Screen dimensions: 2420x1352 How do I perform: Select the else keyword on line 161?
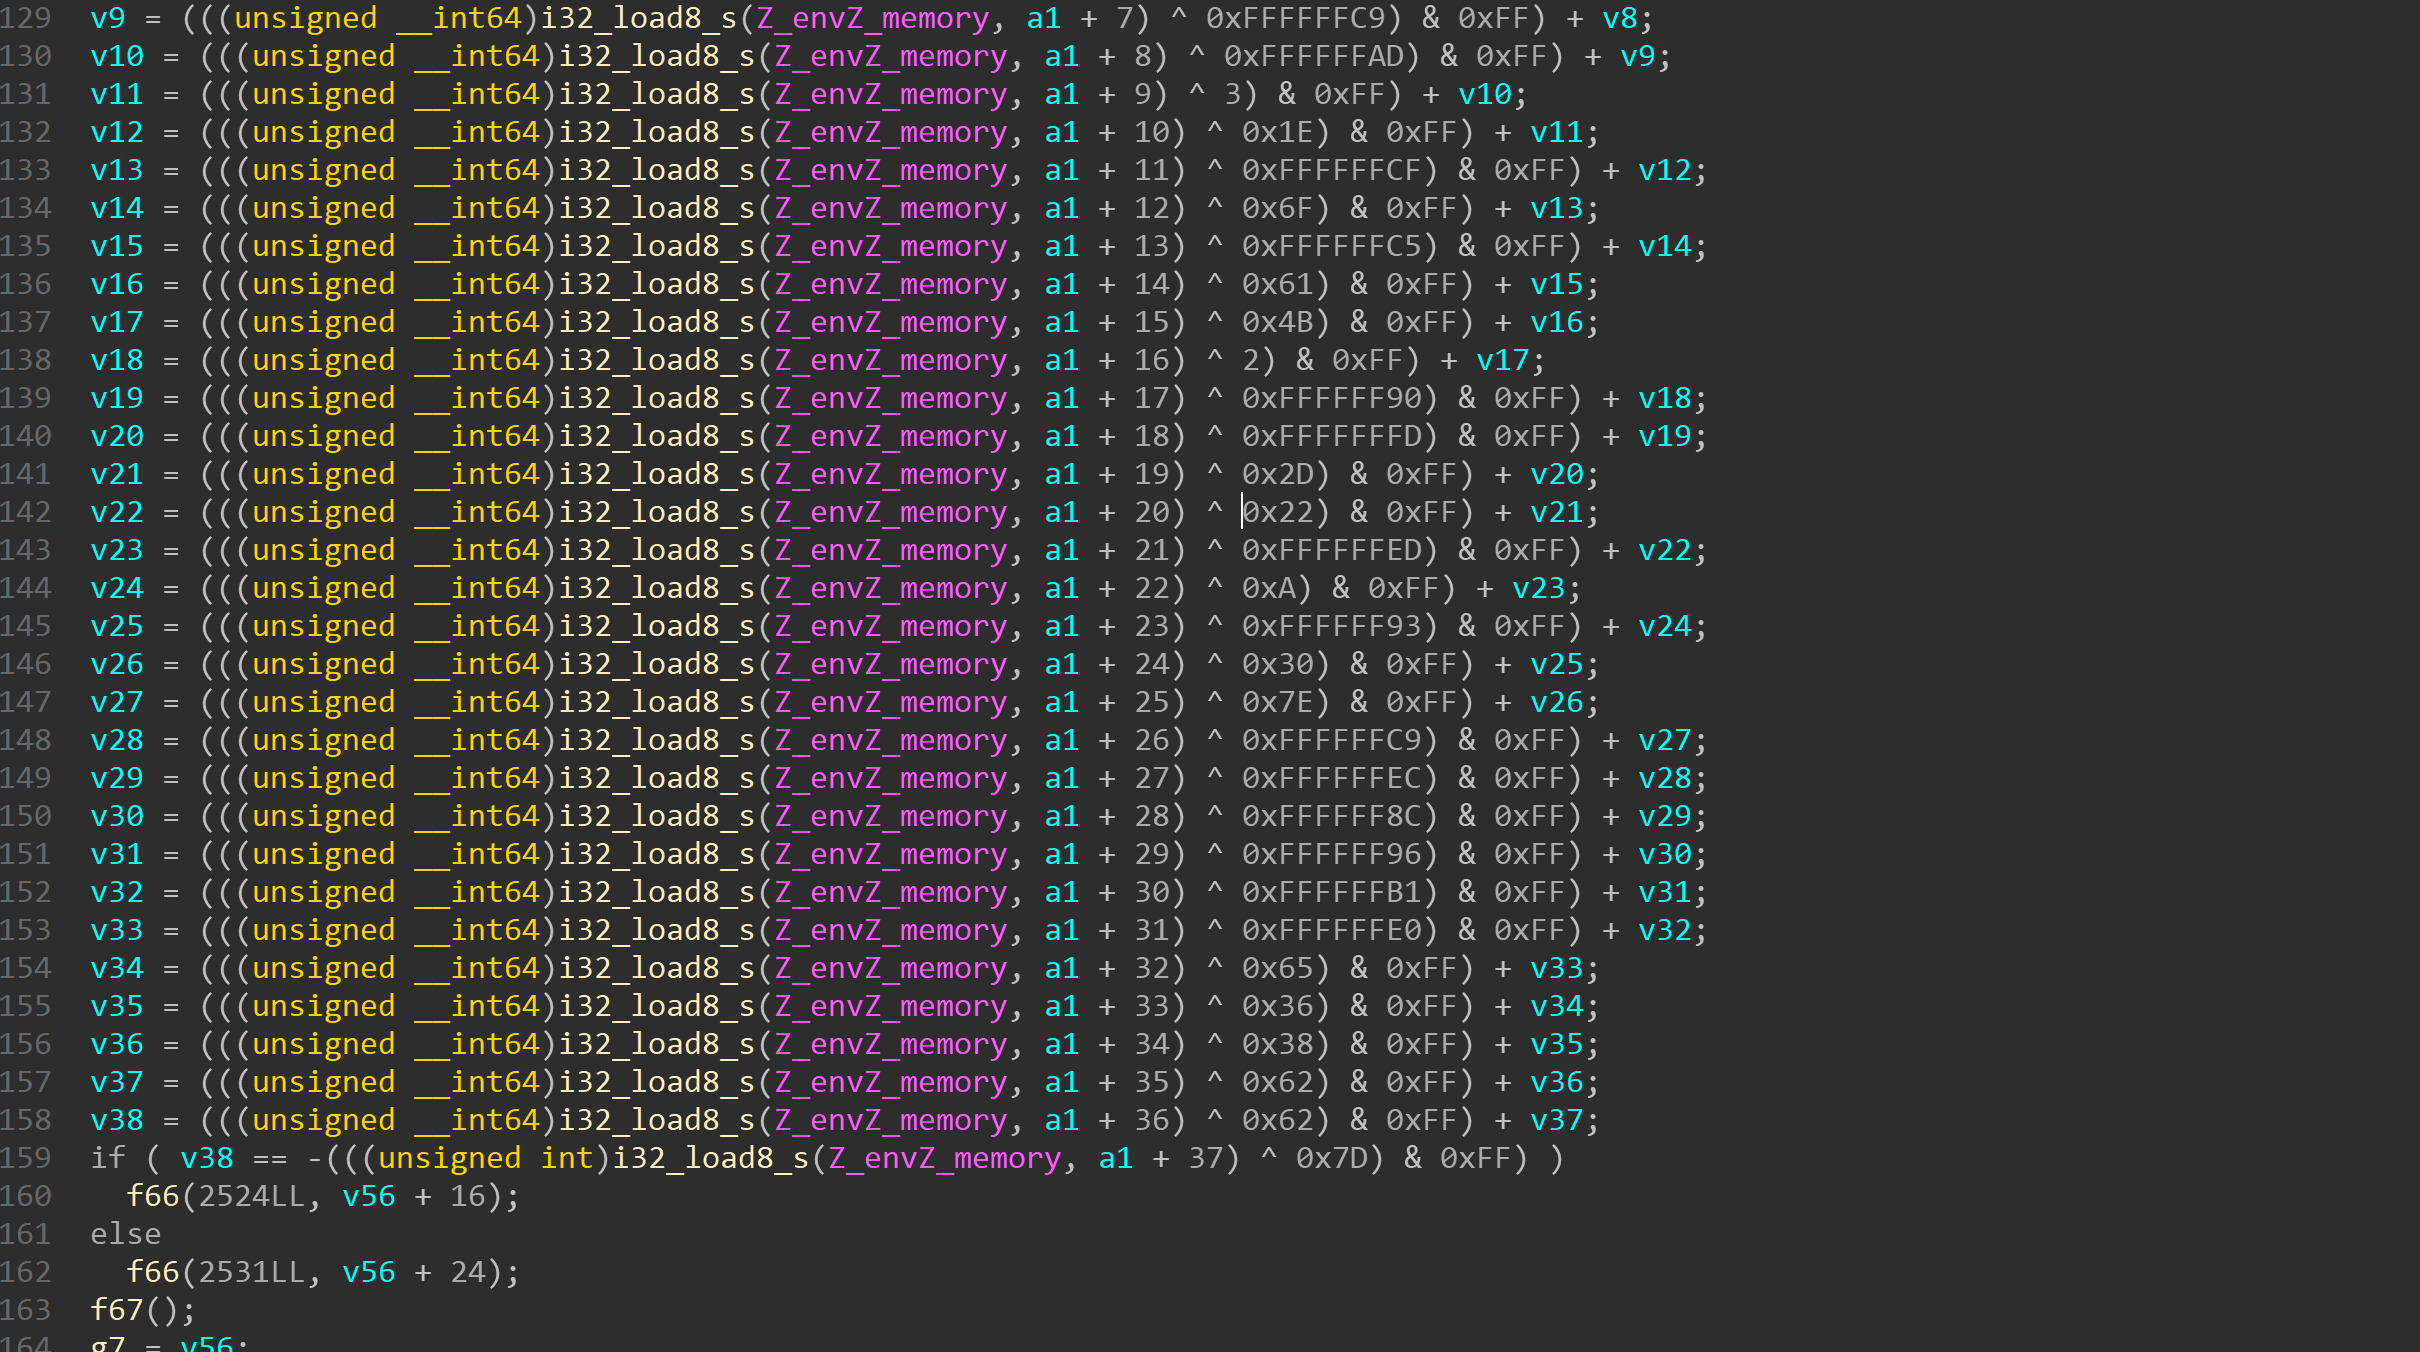(125, 1234)
